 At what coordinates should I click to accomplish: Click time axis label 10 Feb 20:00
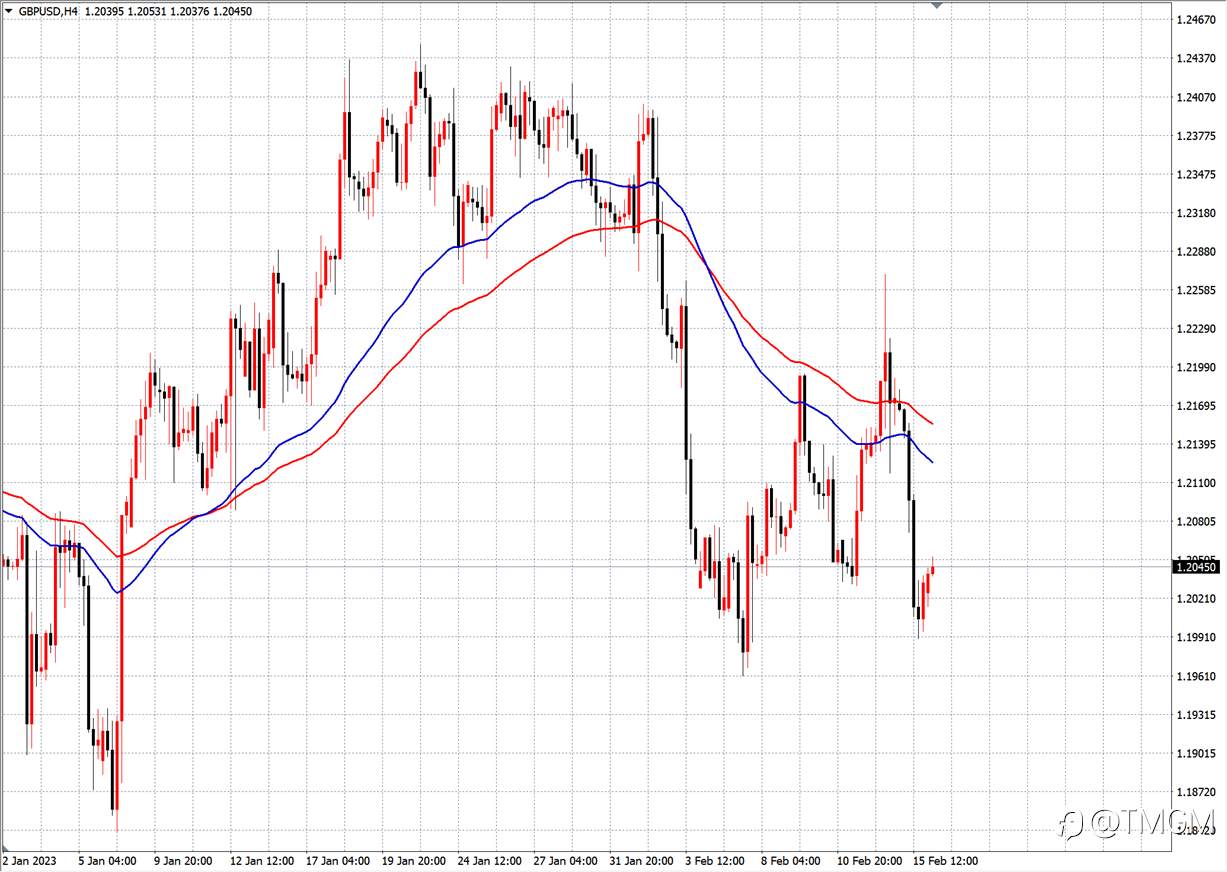(x=869, y=860)
